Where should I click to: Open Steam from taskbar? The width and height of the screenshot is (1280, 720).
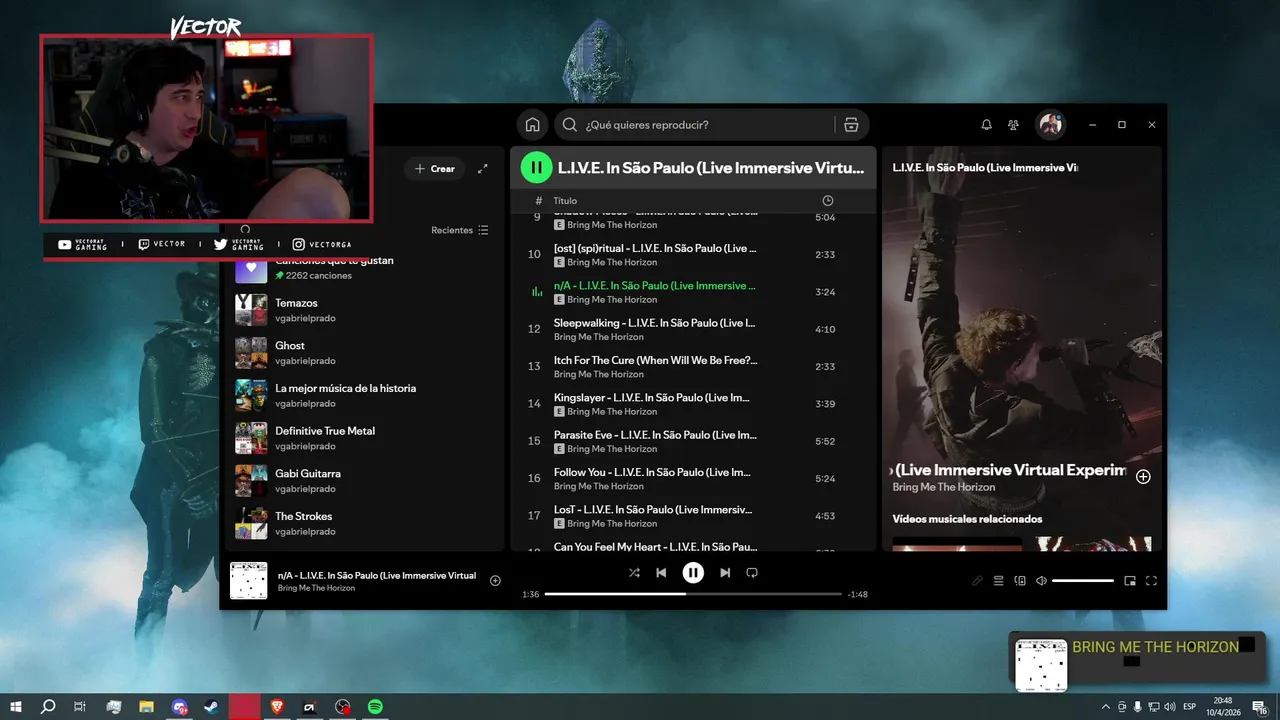pos(212,707)
